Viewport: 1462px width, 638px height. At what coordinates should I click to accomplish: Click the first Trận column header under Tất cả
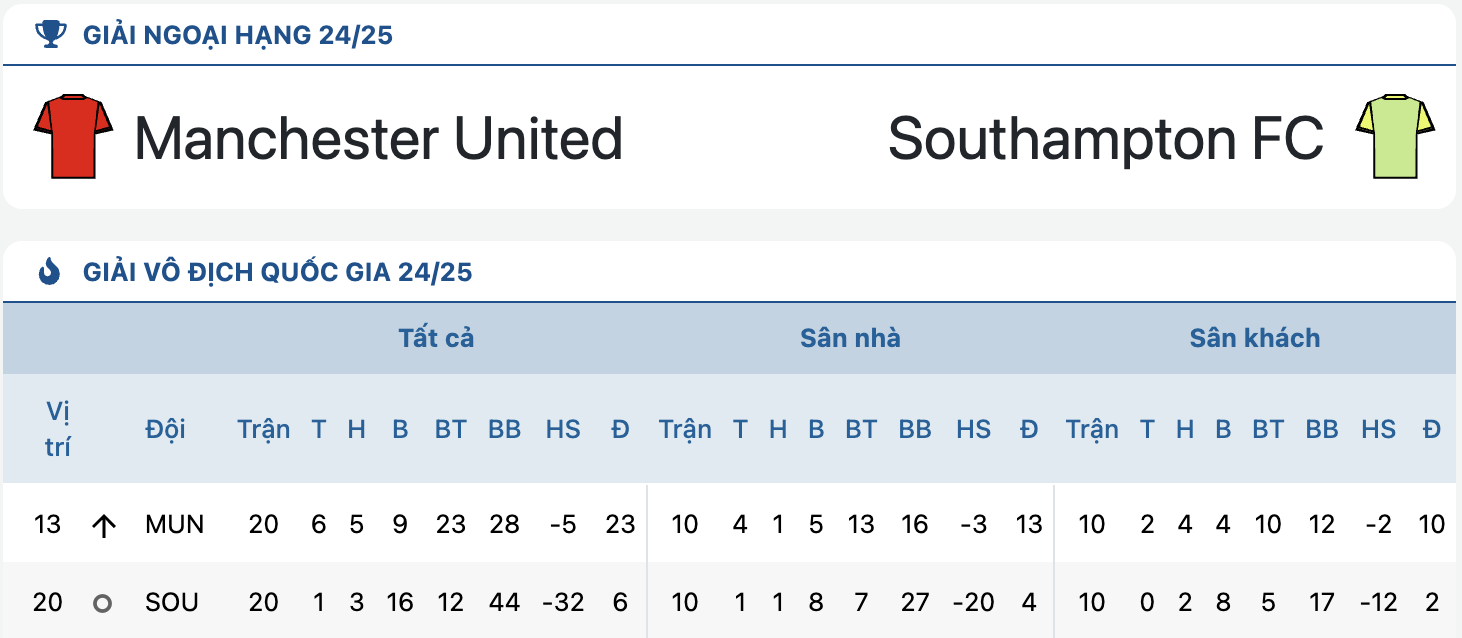[x=264, y=429]
